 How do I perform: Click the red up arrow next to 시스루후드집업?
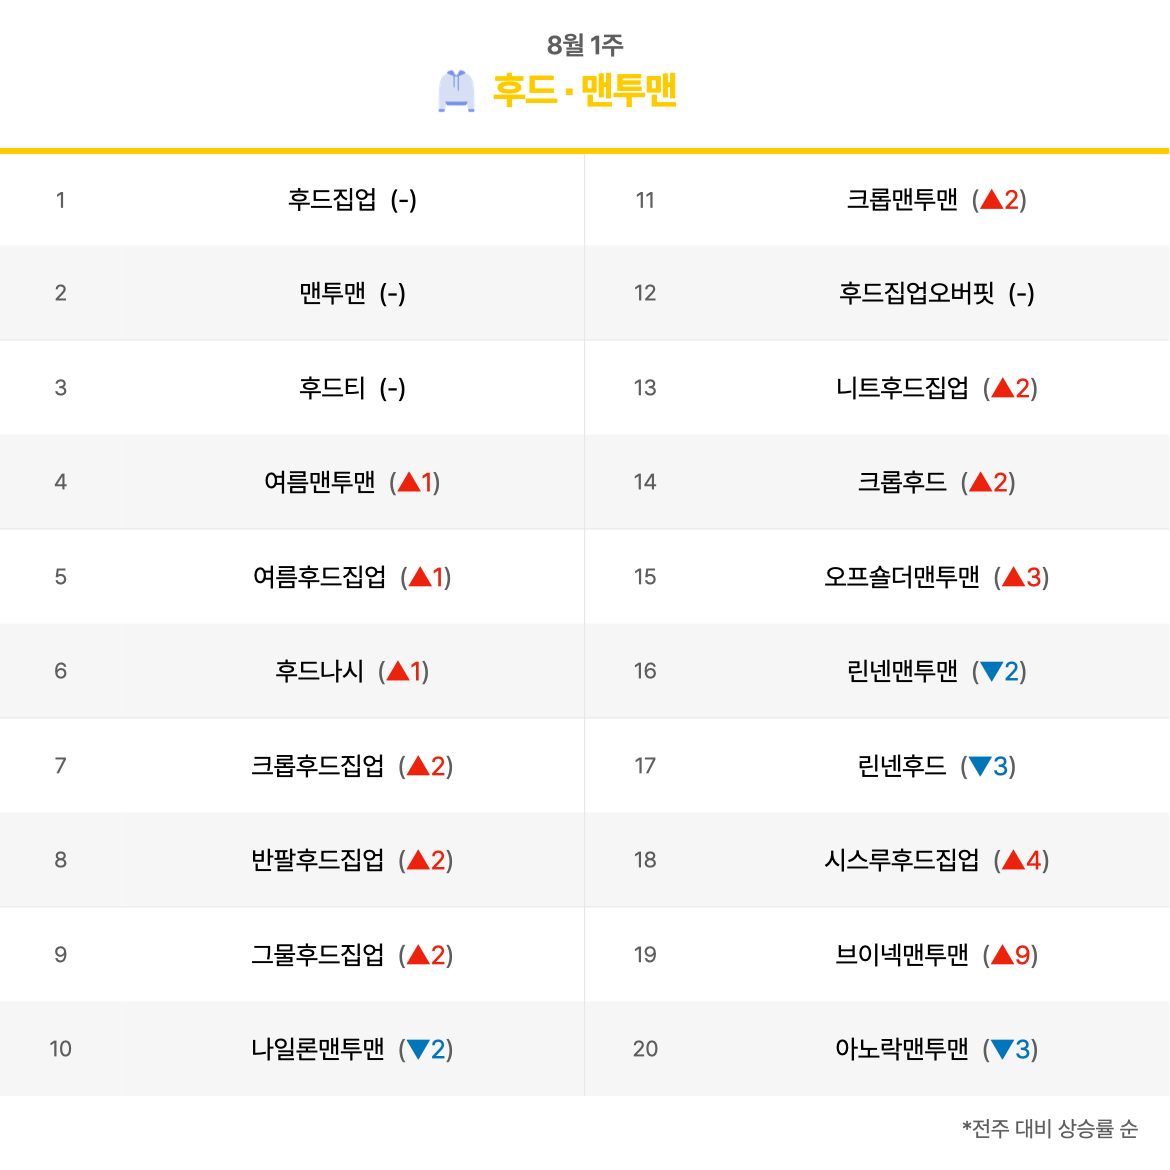1013,860
